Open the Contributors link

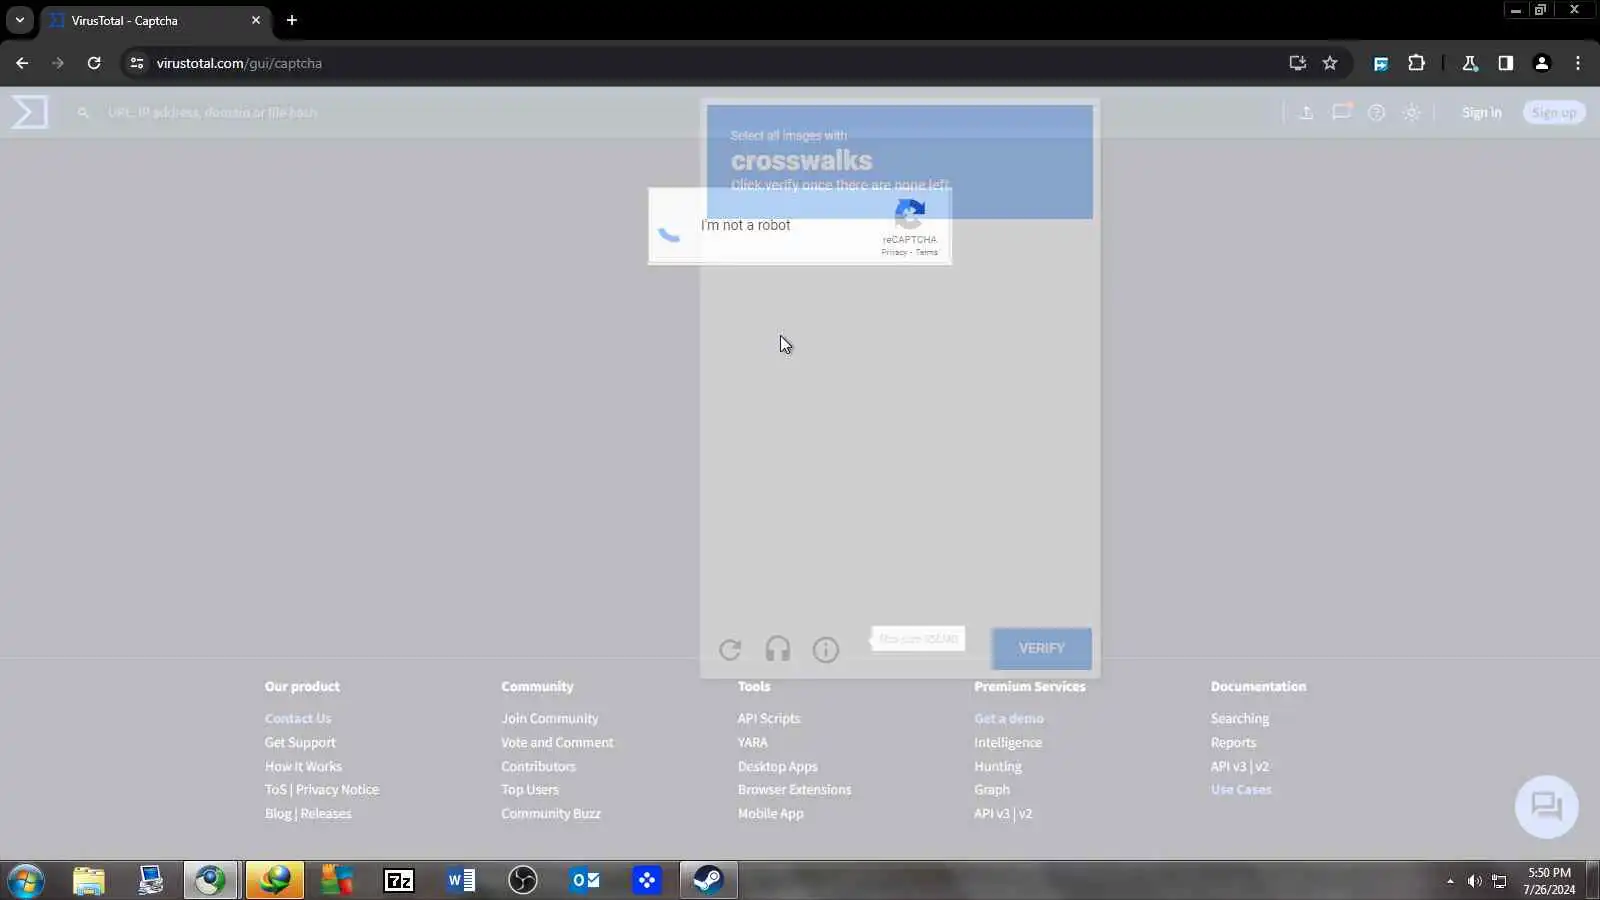click(538, 766)
